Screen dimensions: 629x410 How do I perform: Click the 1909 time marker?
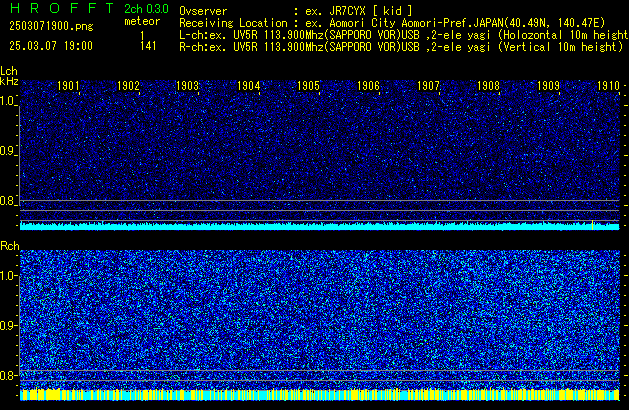548,86
